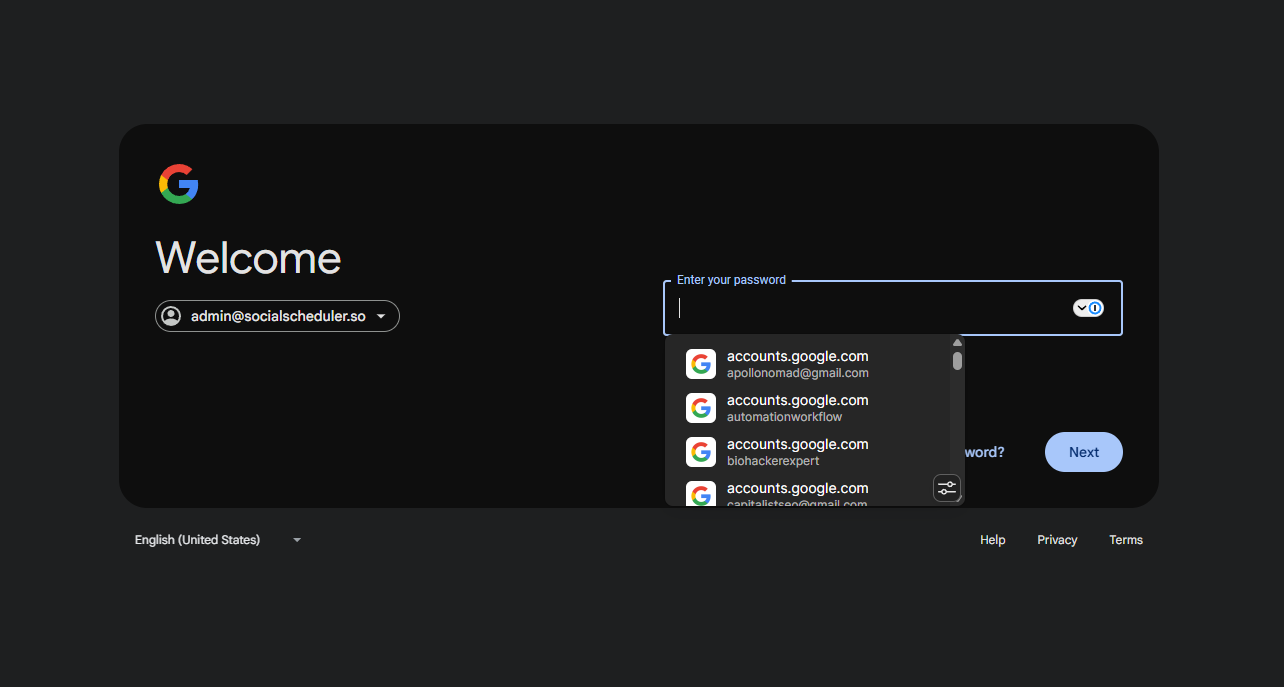Open the Privacy link

coord(1057,540)
